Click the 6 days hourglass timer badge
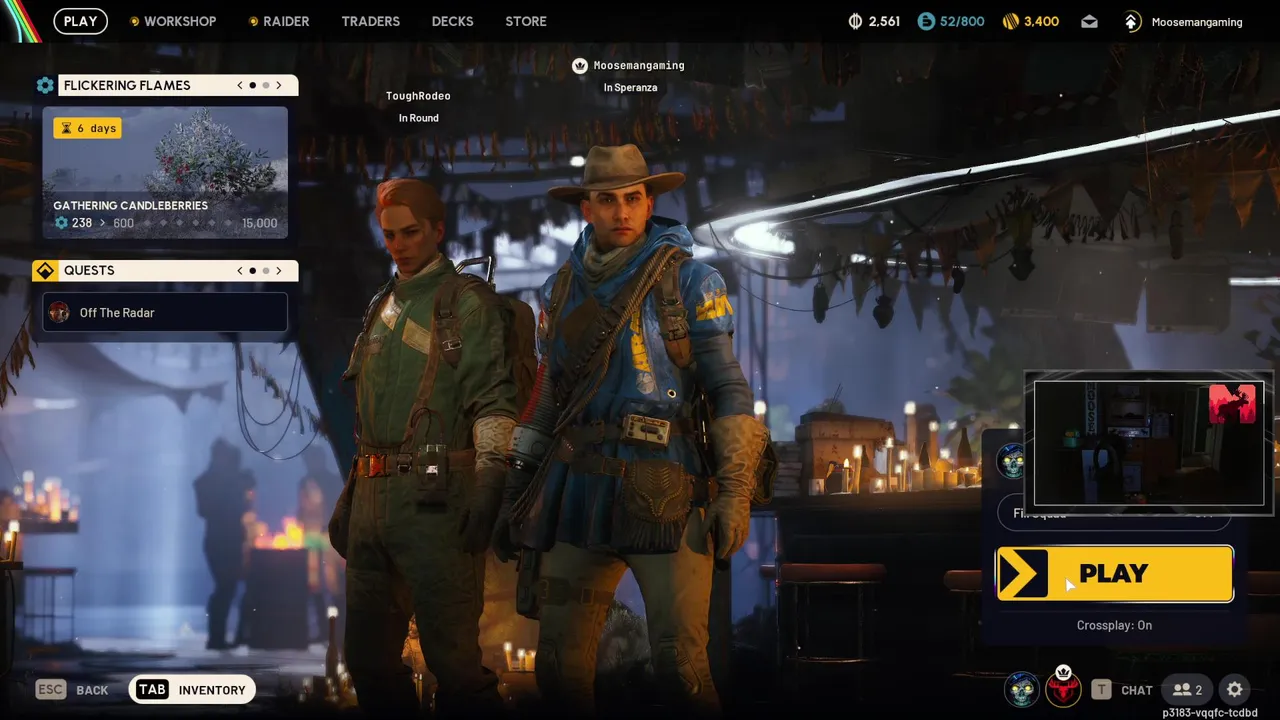The image size is (1280, 720). coord(87,128)
